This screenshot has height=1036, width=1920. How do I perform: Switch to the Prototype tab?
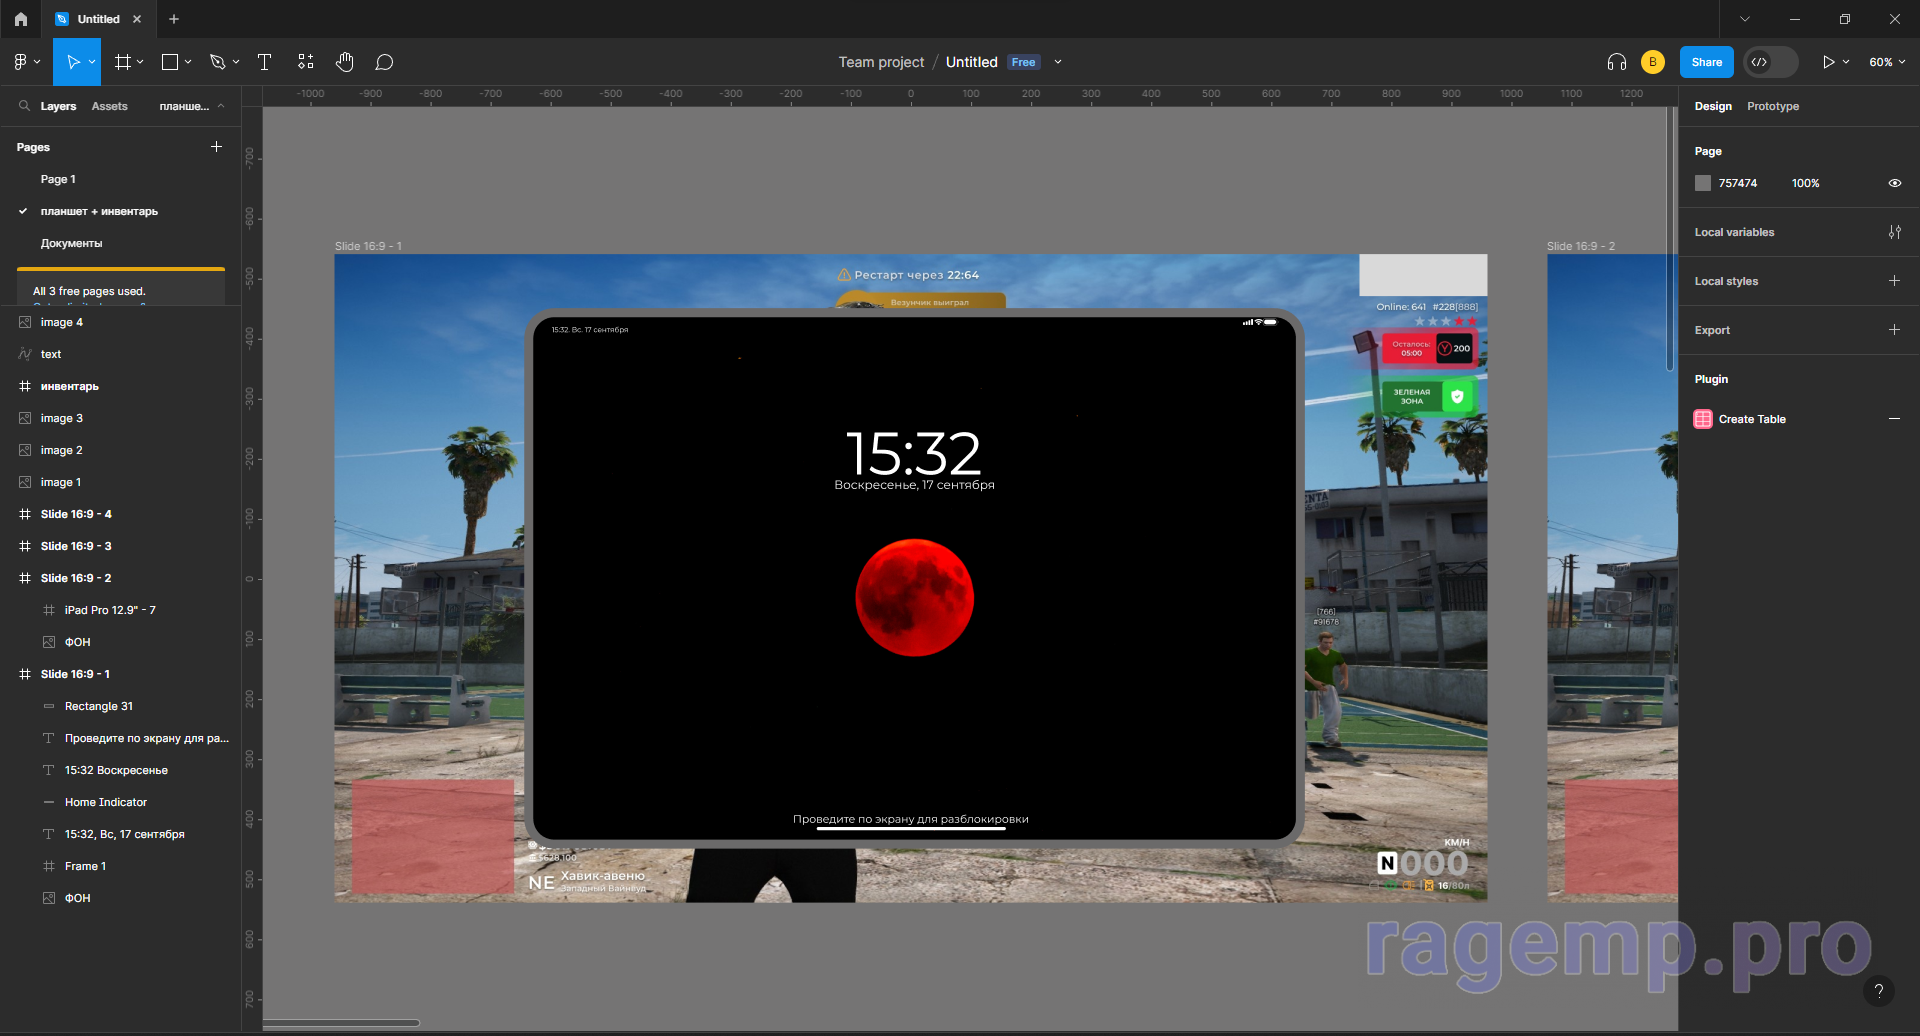pyautogui.click(x=1773, y=106)
